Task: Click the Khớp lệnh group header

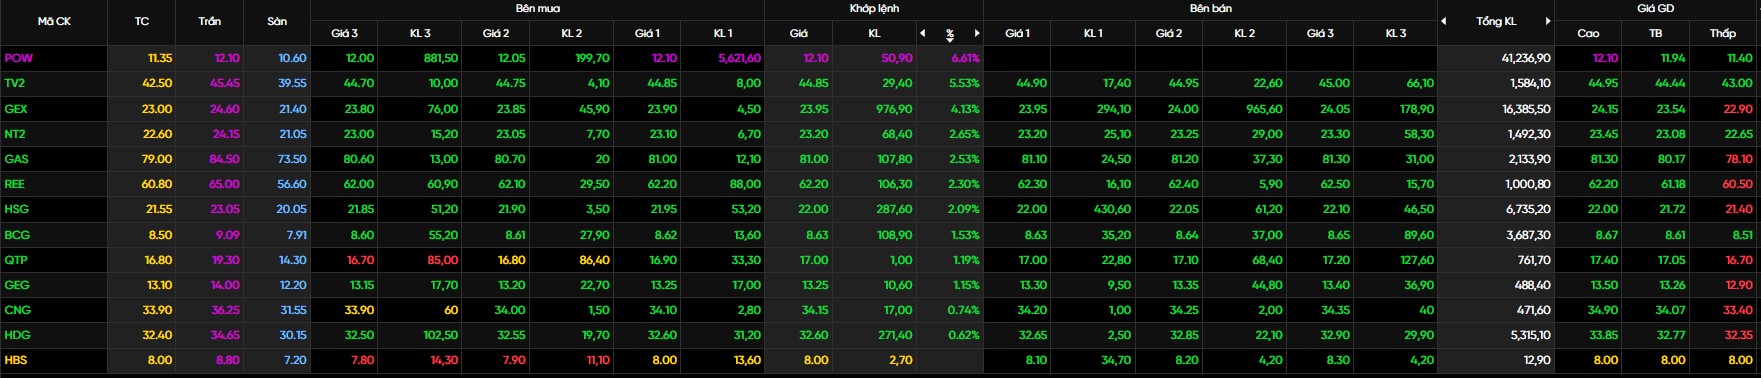Action: click(x=874, y=8)
